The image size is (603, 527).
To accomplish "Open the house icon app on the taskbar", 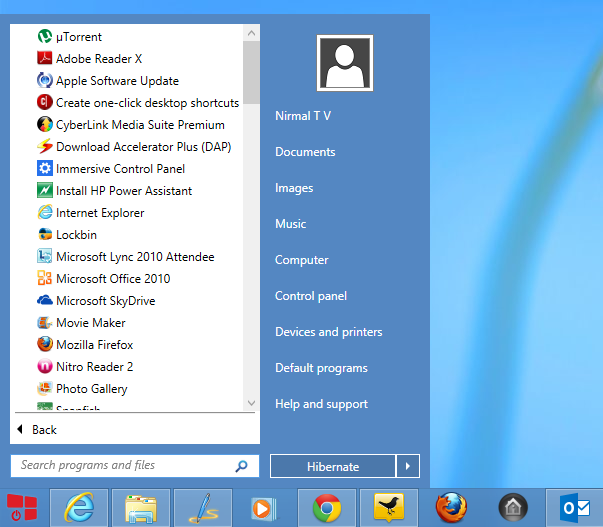I will 513,508.
